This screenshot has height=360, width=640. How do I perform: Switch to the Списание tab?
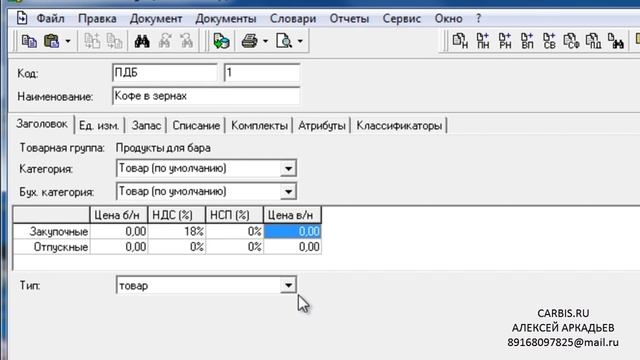[x=196, y=126]
